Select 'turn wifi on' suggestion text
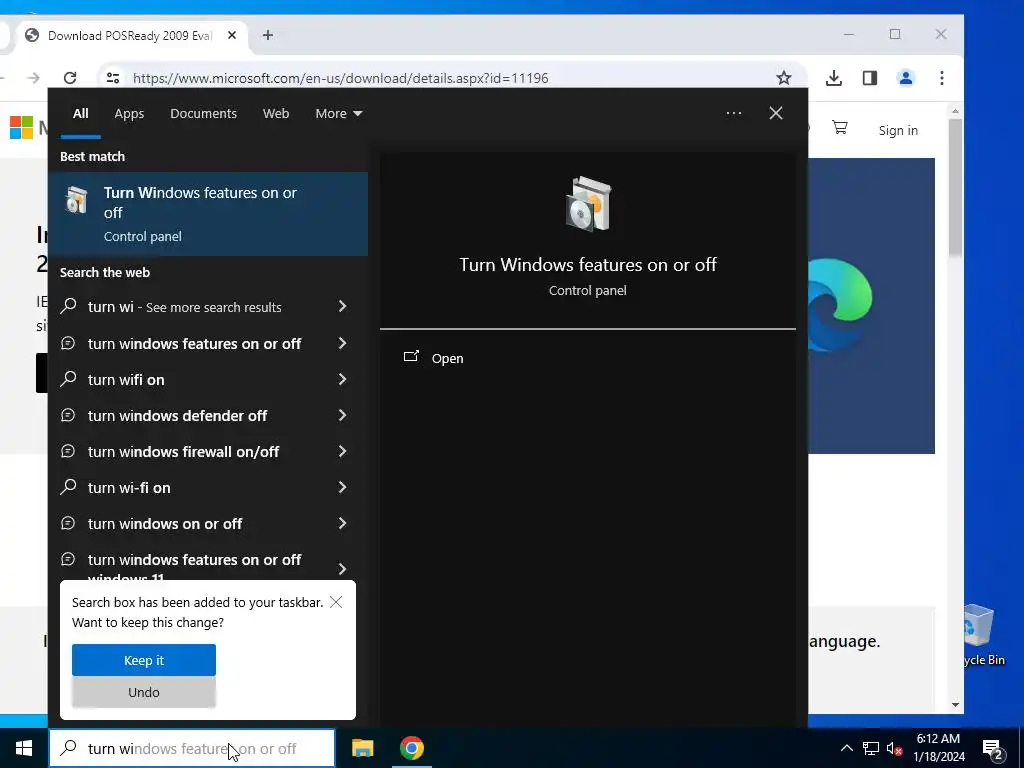This screenshot has width=1024, height=768. coord(126,379)
